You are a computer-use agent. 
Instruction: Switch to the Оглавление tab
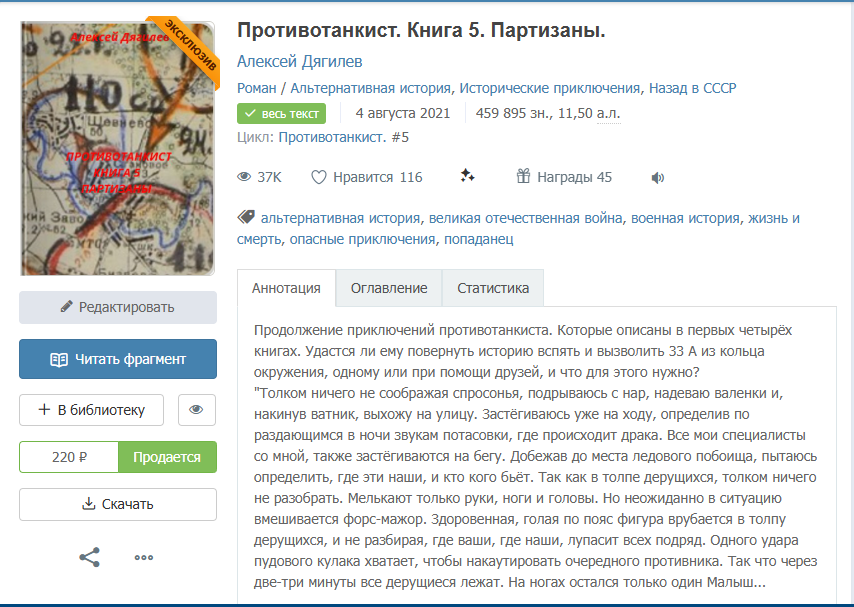pos(388,288)
